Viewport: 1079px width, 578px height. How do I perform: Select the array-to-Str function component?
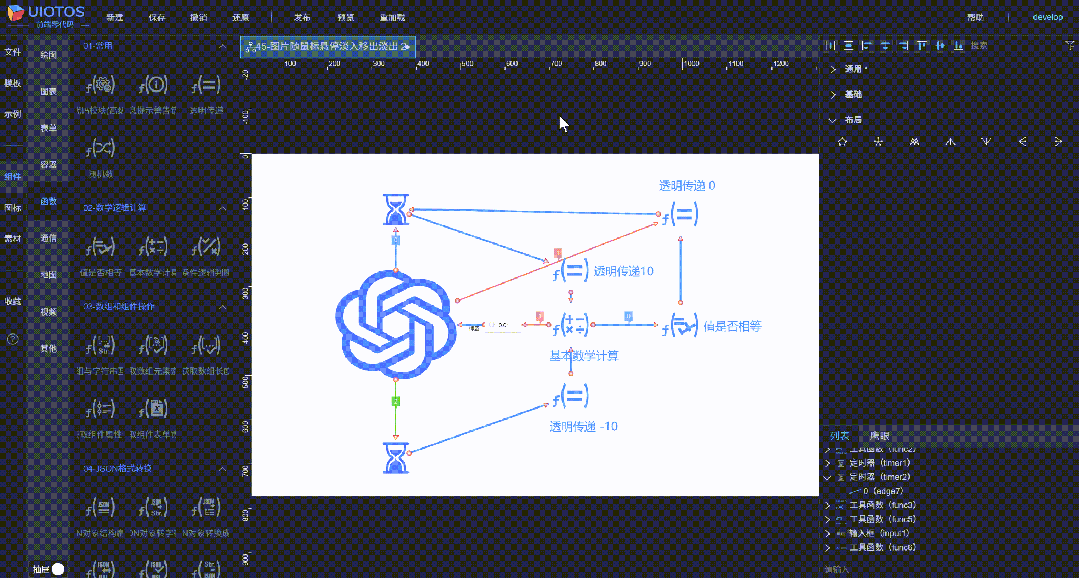click(x=100, y=345)
